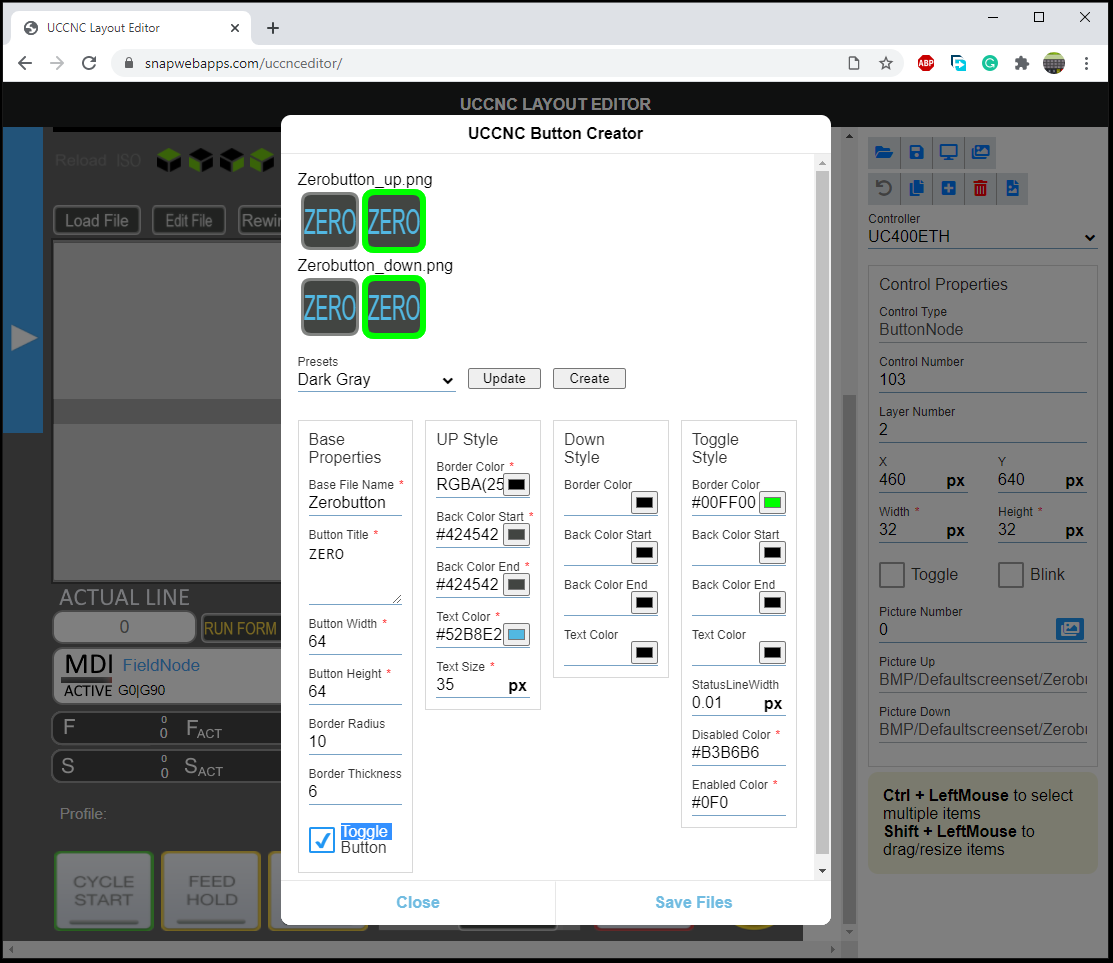
Task: Click the page icon in the address bar
Action: [854, 63]
